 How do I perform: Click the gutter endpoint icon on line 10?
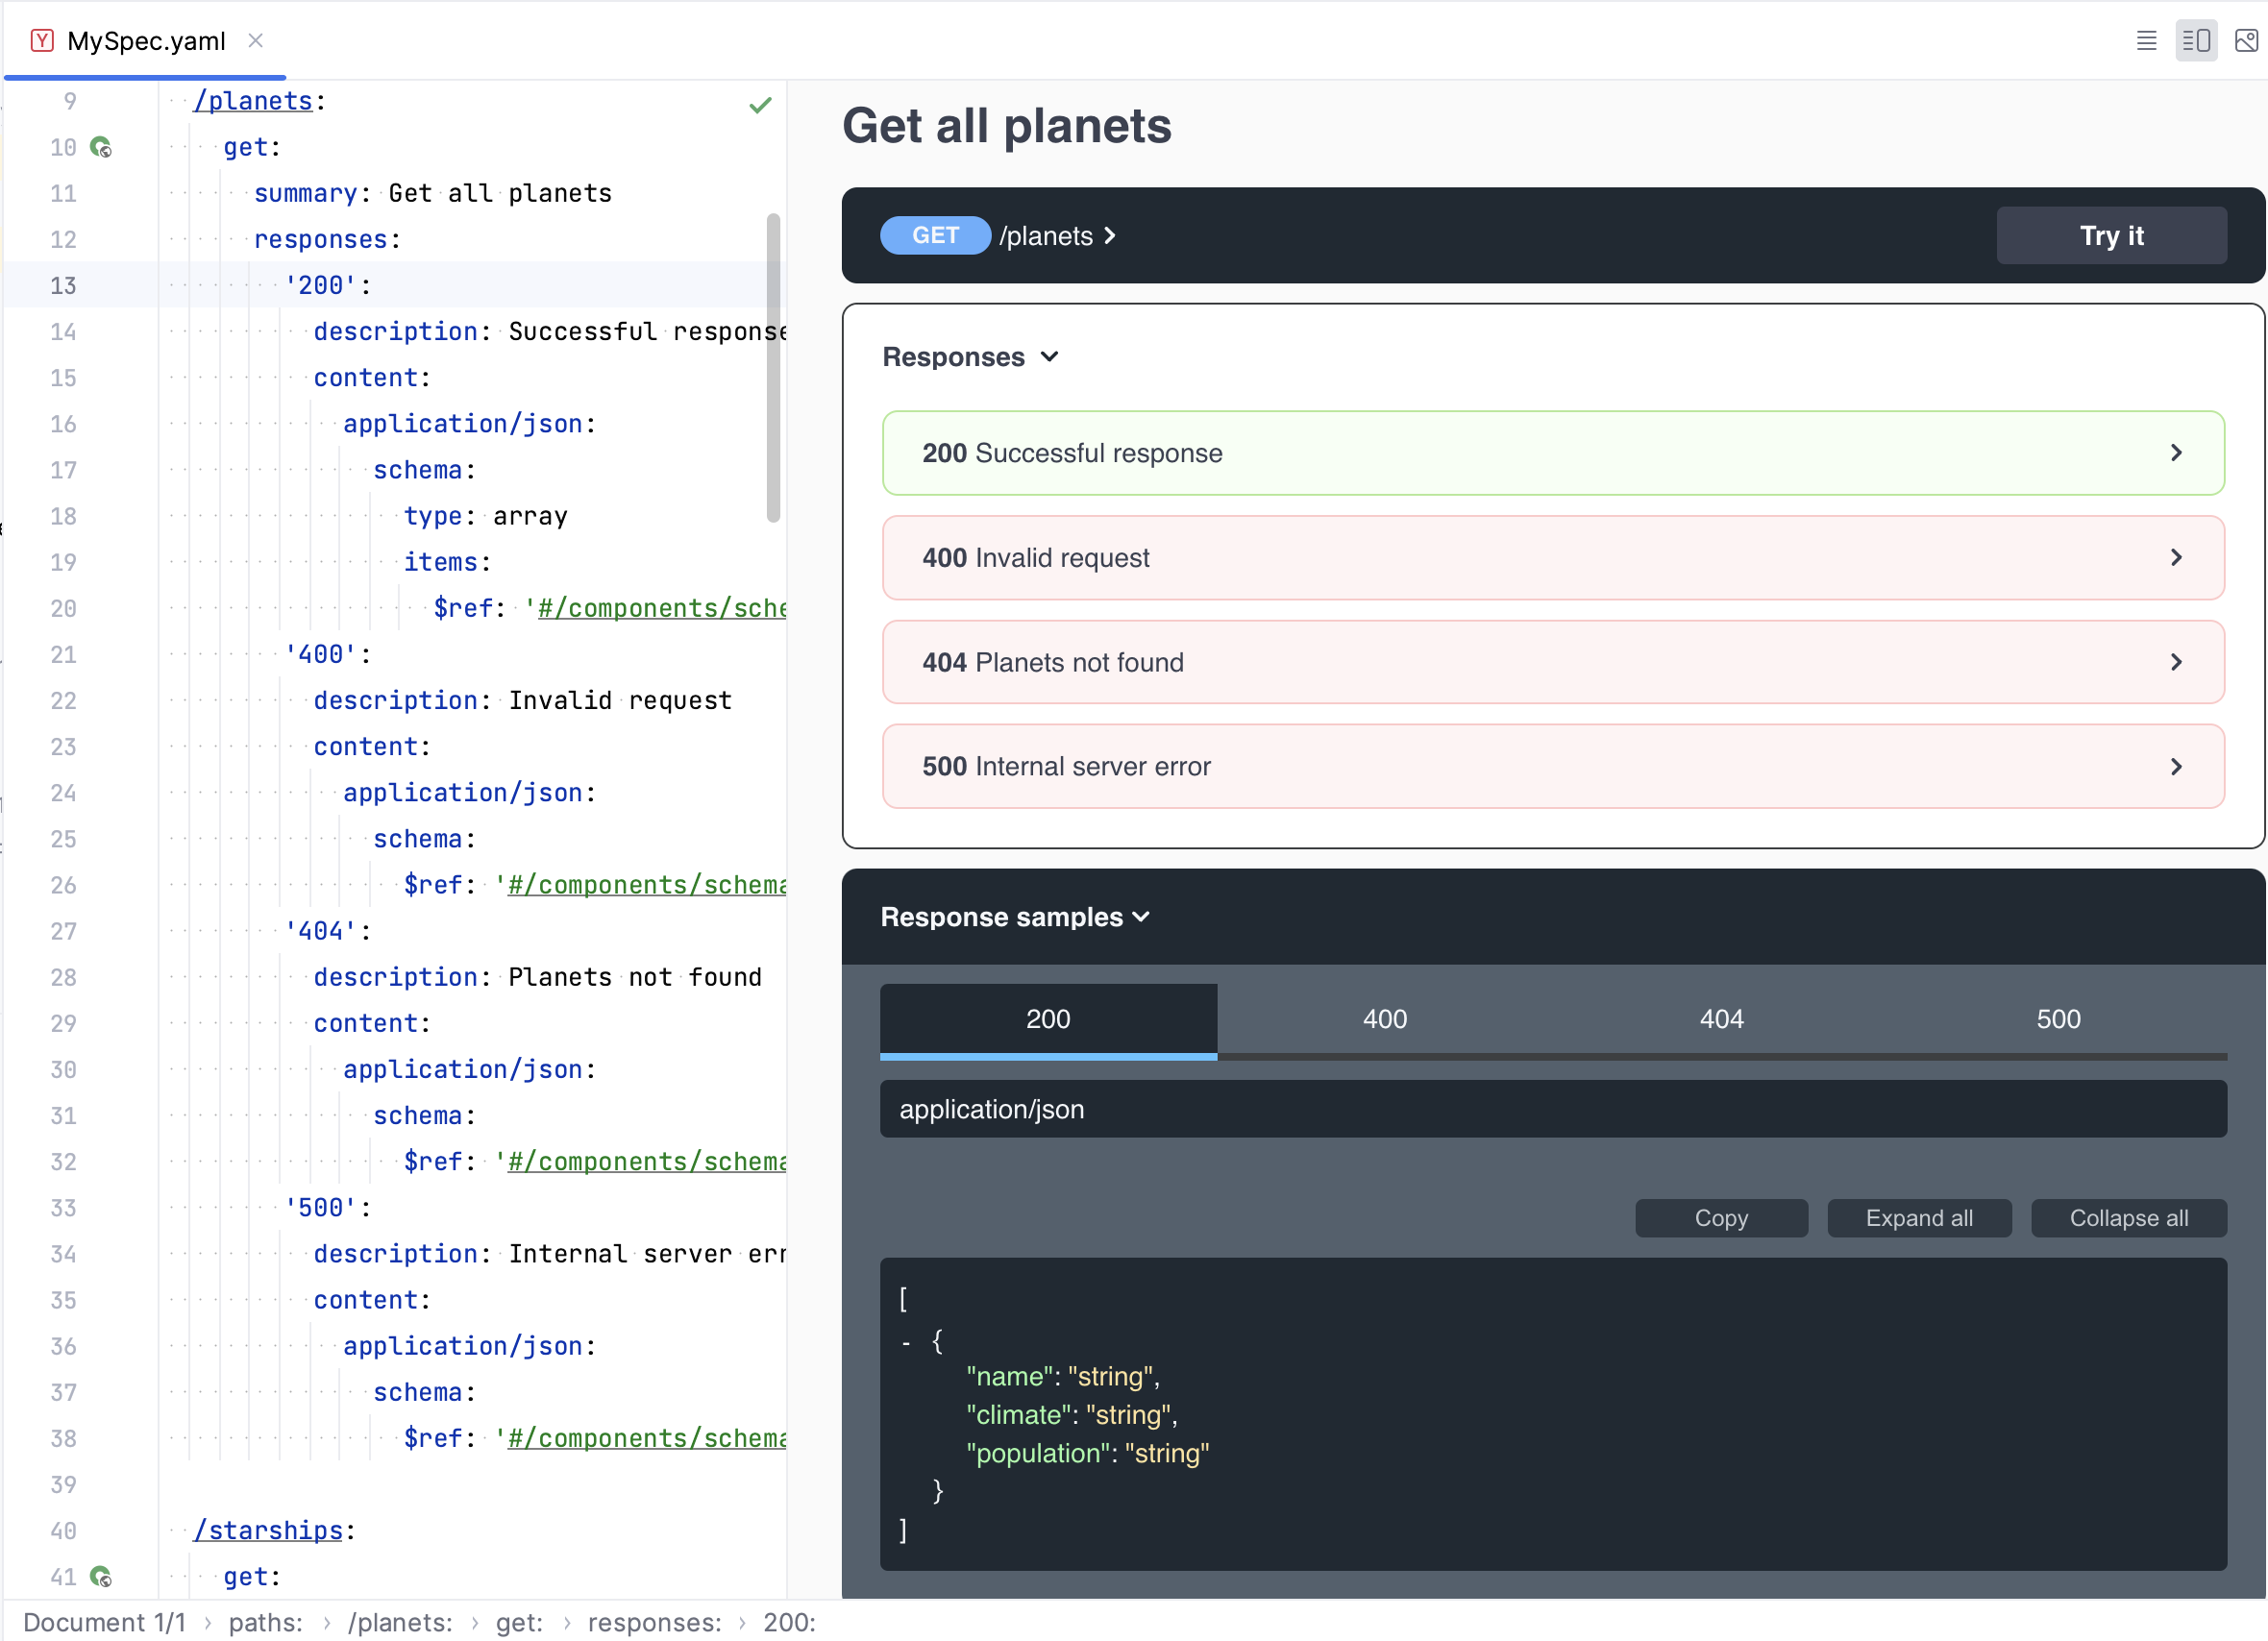(100, 147)
